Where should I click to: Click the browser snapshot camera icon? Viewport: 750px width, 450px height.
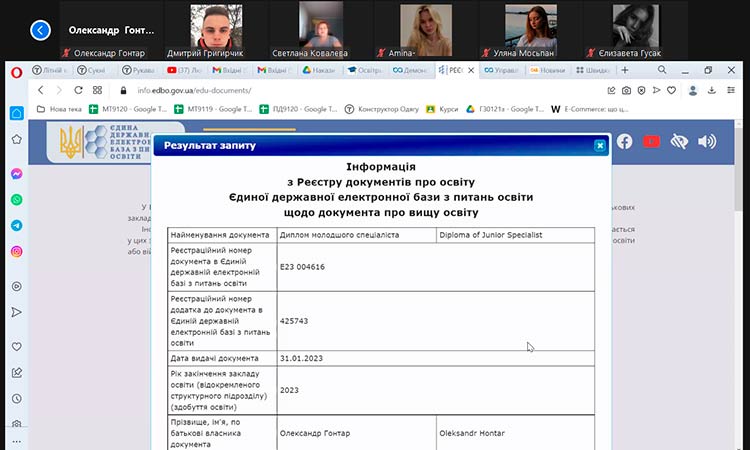point(625,90)
